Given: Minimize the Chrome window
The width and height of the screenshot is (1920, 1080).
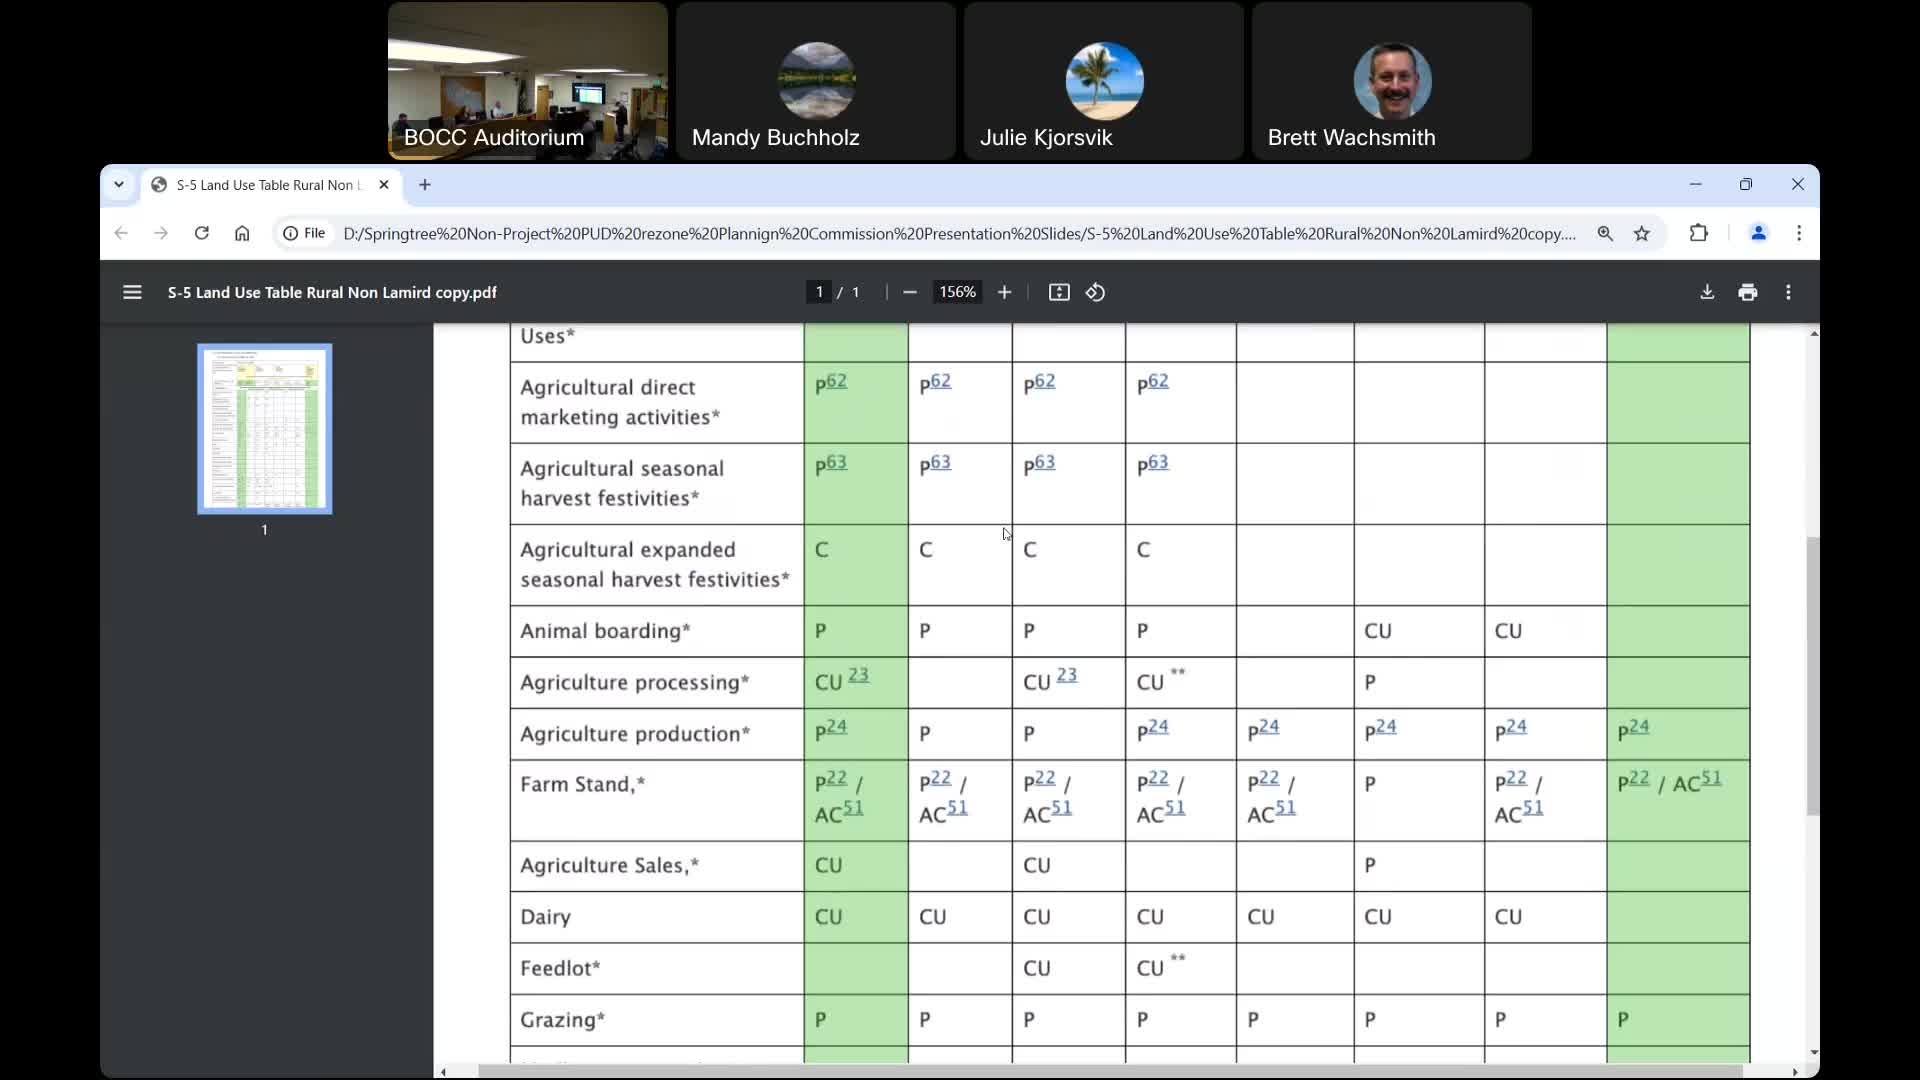Looking at the screenshot, I should tap(1695, 184).
